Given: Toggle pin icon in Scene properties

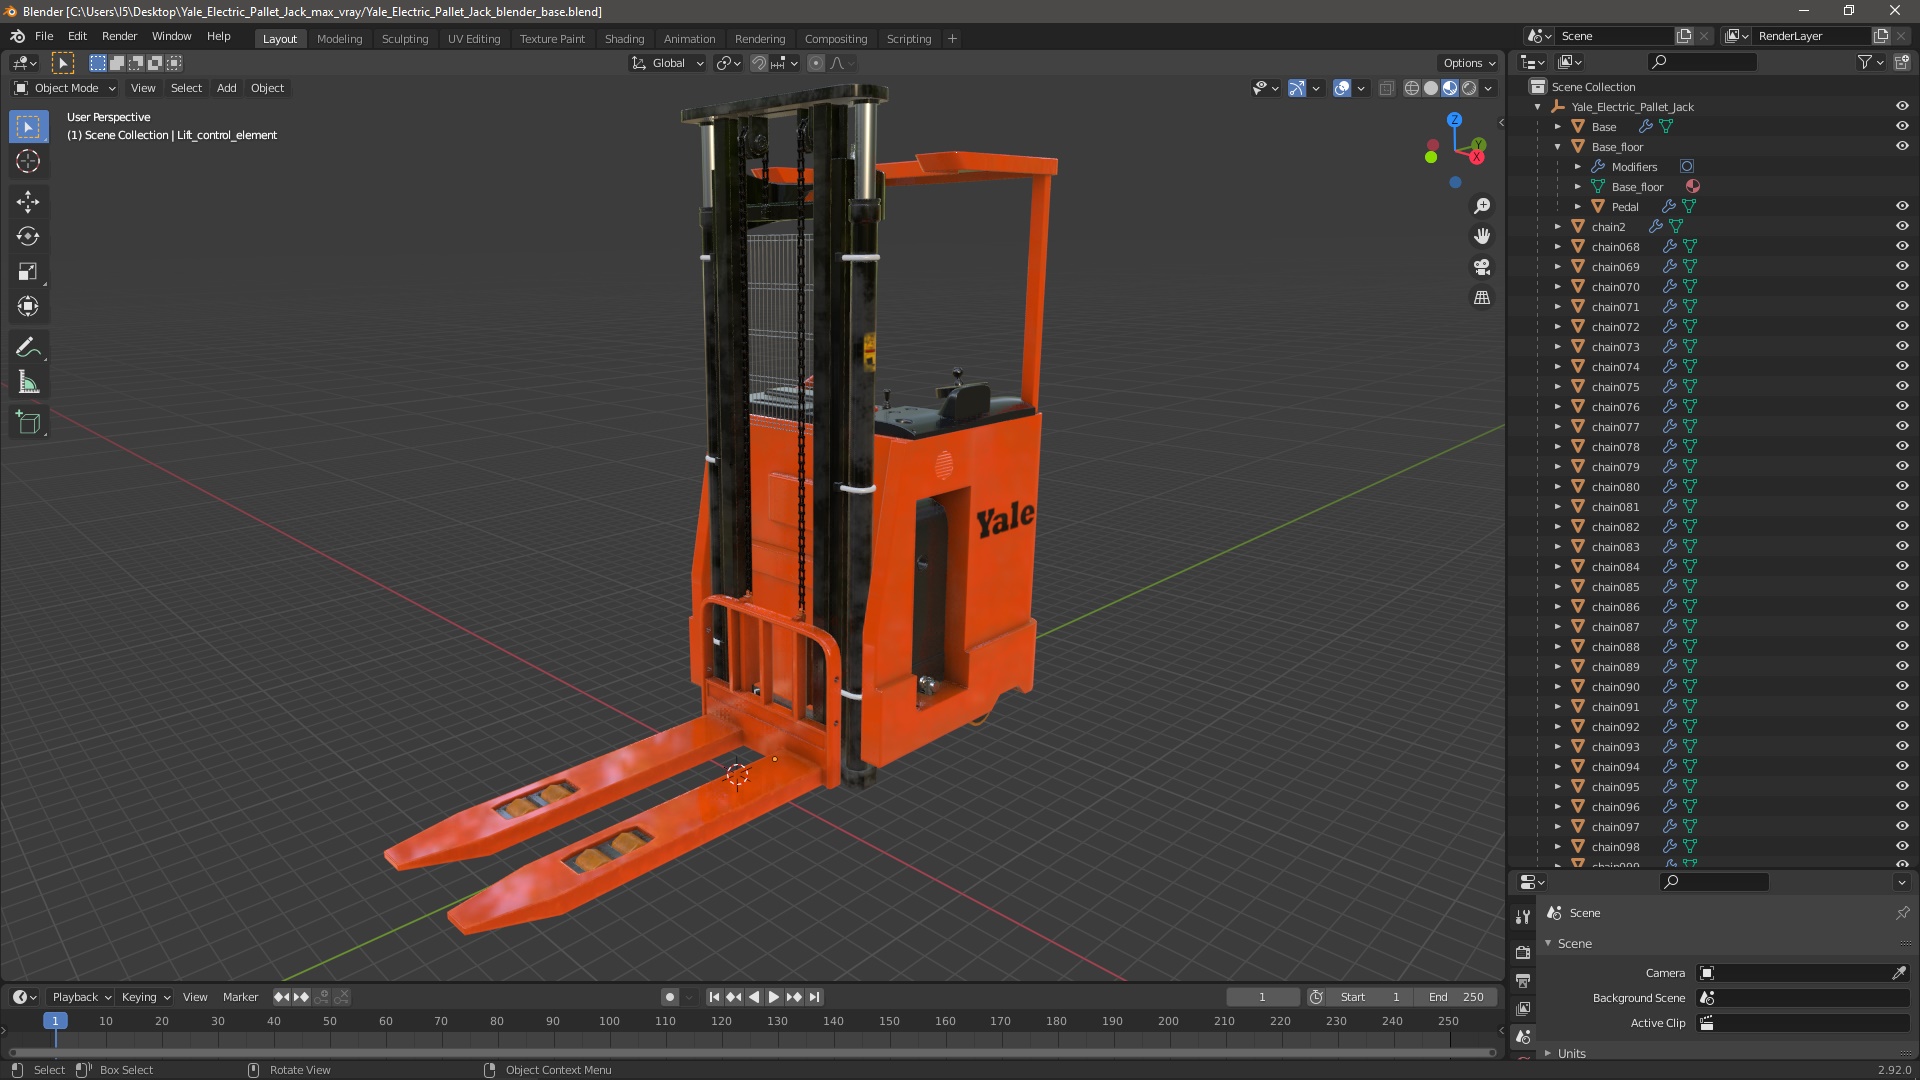Looking at the screenshot, I should coord(1902,913).
